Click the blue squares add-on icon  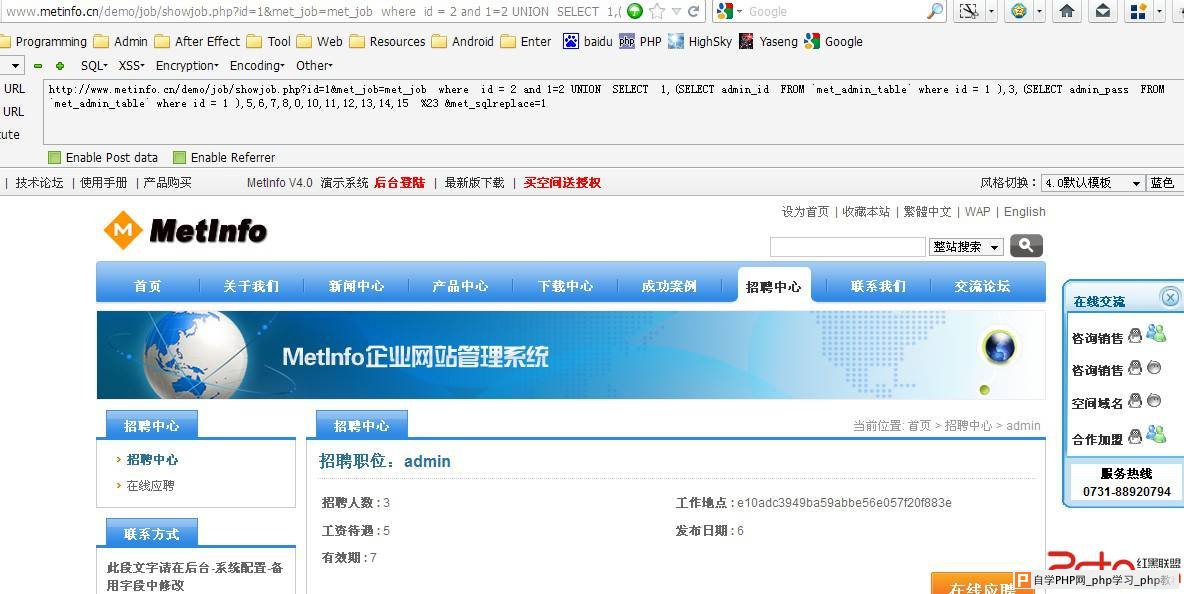tap(1139, 11)
